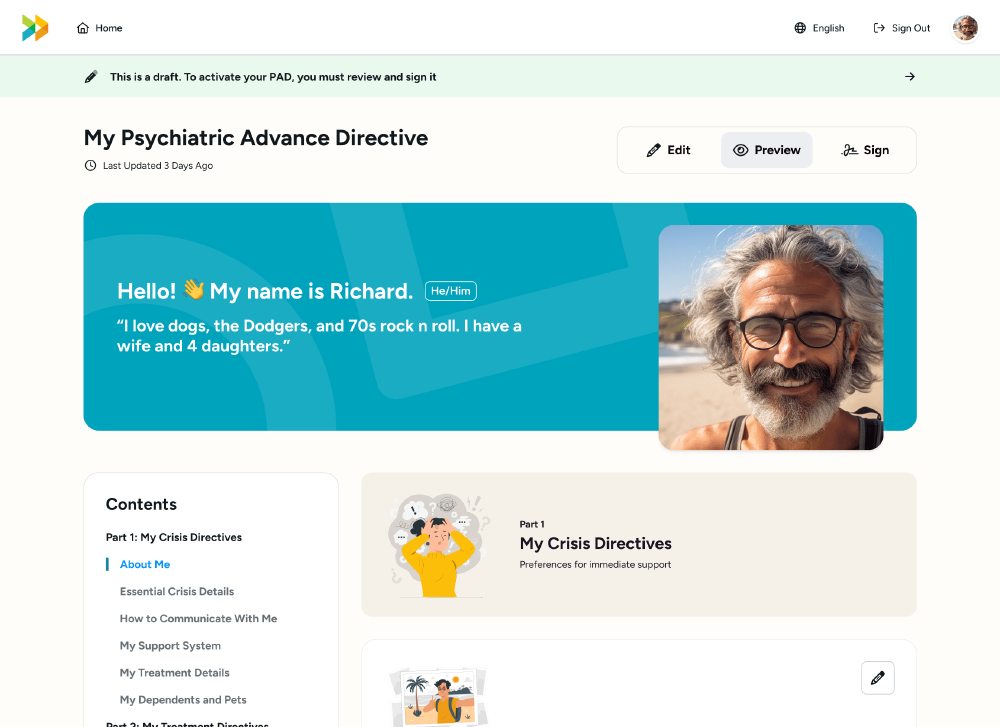Open Essential Crisis Details in contents
Image resolution: width=1000 pixels, height=727 pixels.
coord(177,592)
